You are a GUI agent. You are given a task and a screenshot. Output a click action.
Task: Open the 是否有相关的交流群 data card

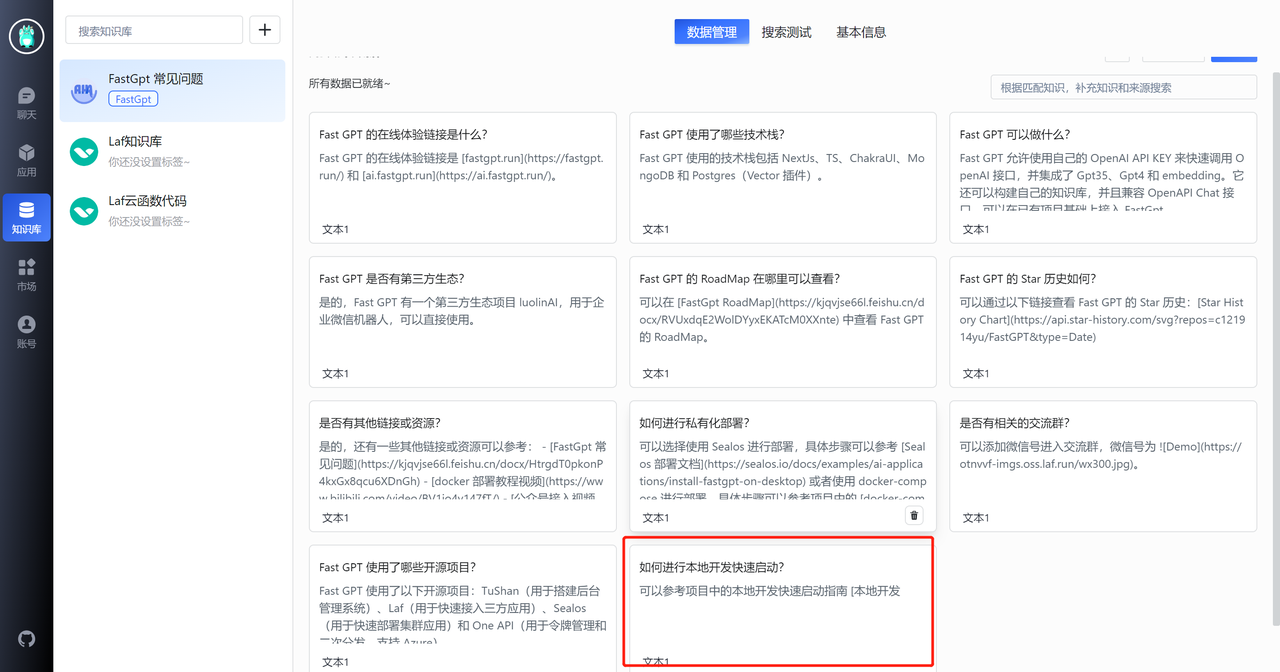click(x=1102, y=465)
